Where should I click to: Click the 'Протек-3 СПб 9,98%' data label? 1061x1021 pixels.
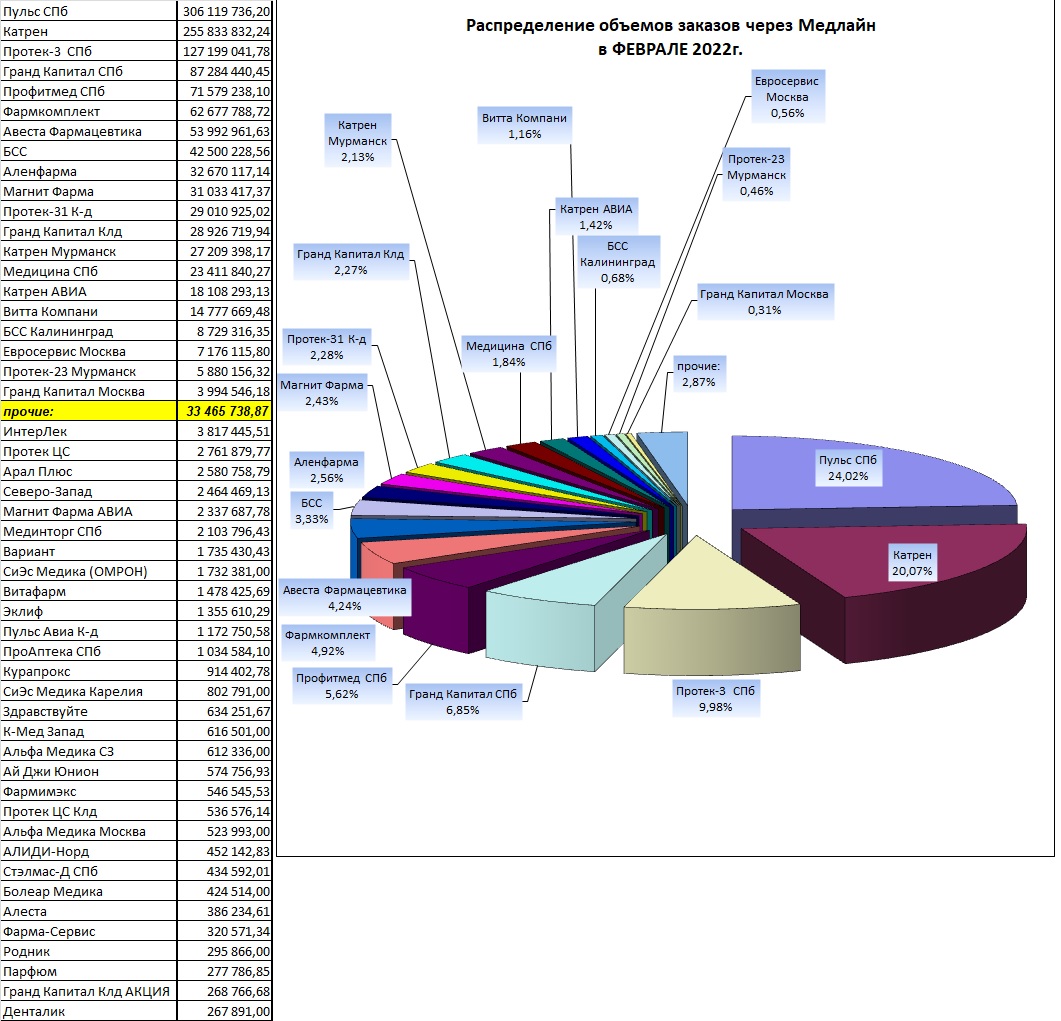tap(715, 699)
